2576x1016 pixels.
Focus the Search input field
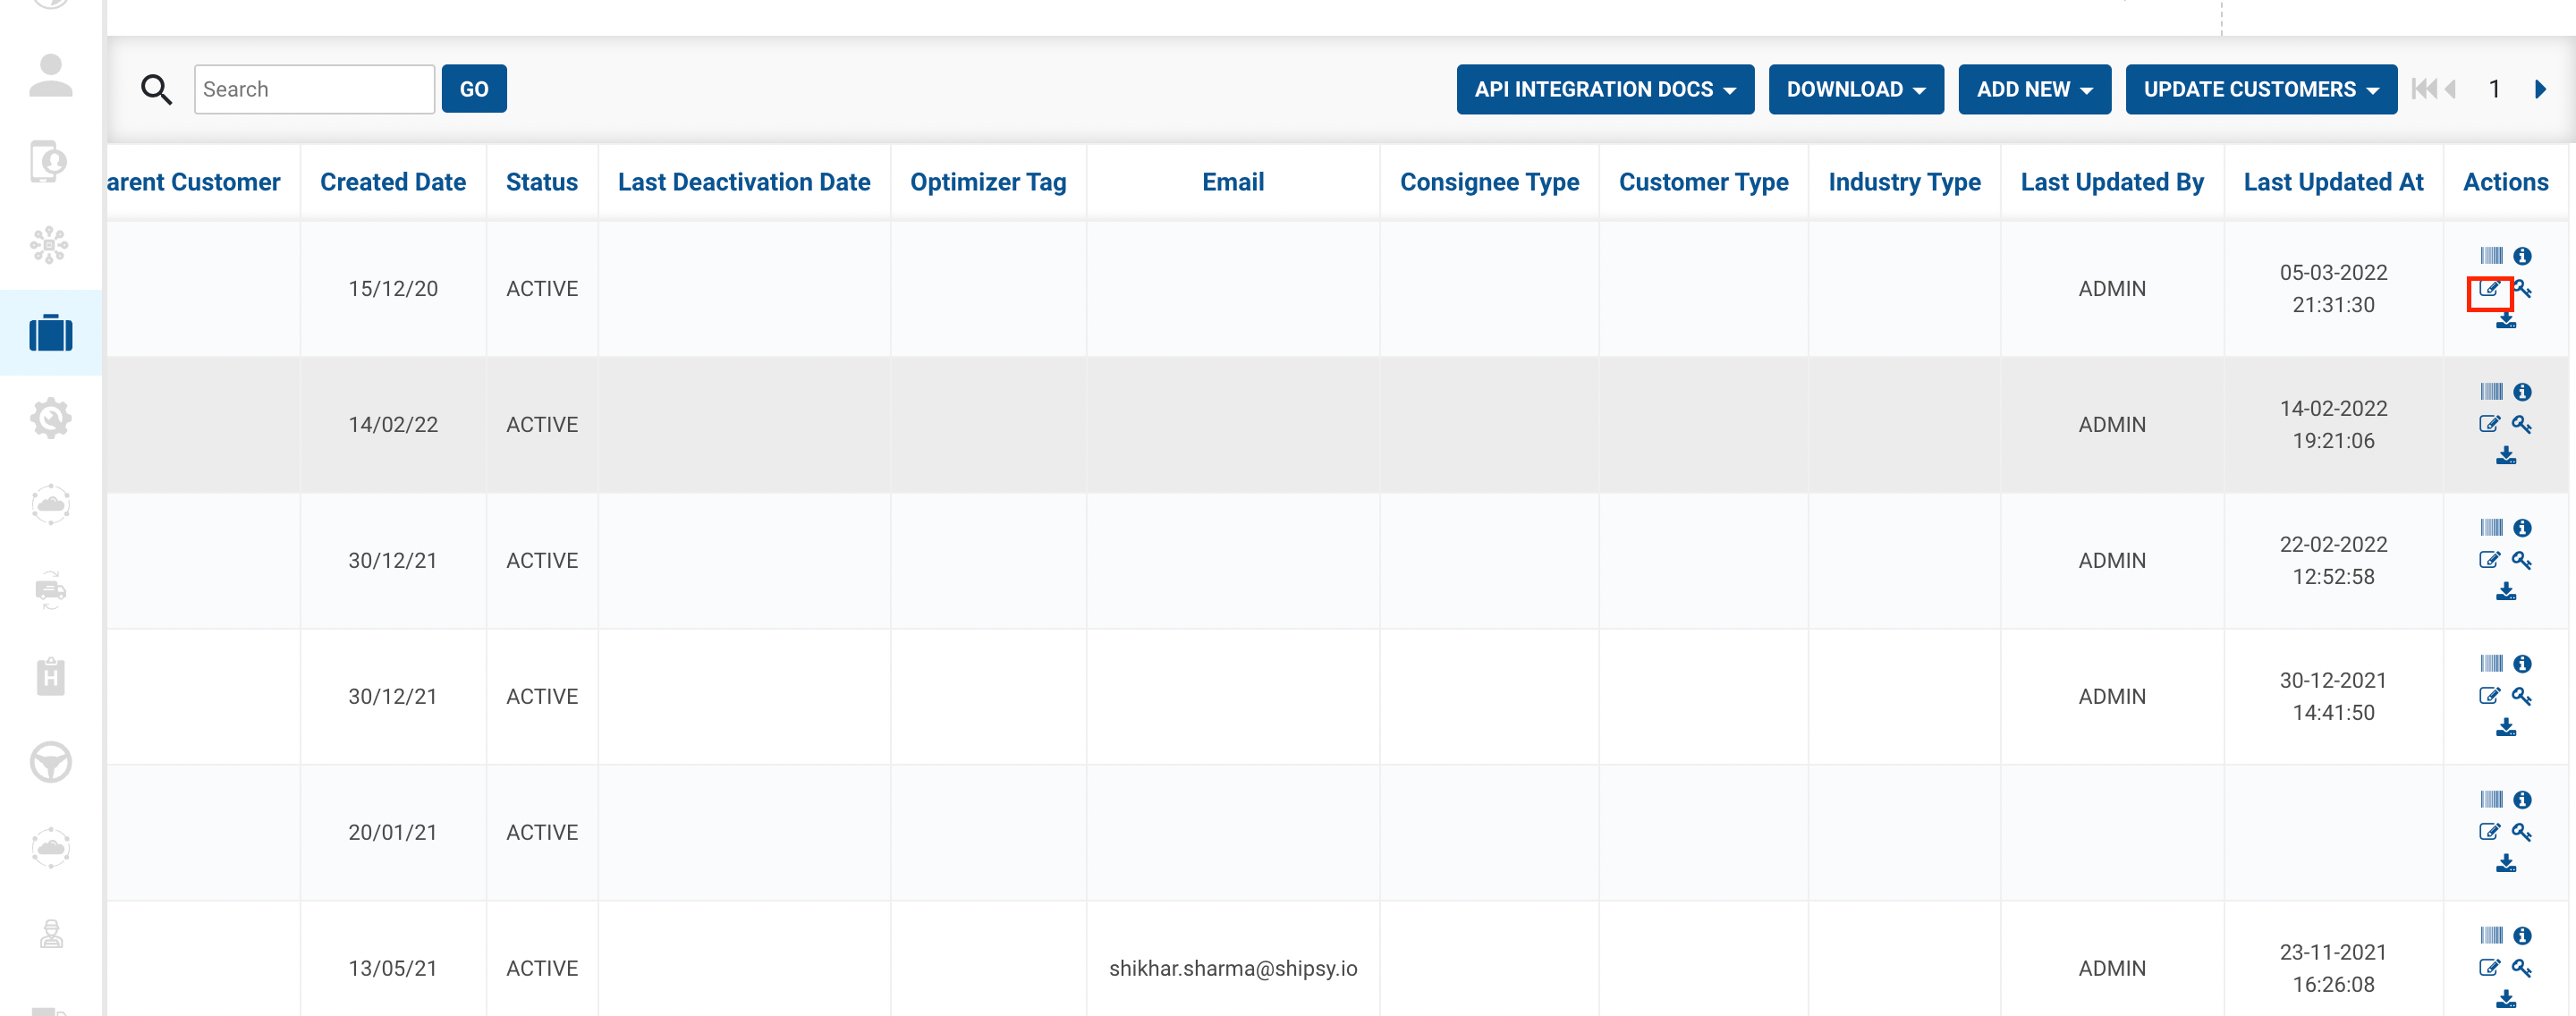tap(314, 90)
